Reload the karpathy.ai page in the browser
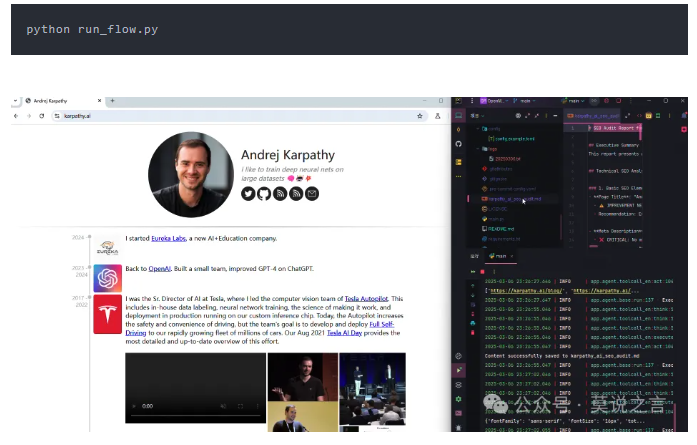Screen dimensions: 697x445 click(41, 116)
